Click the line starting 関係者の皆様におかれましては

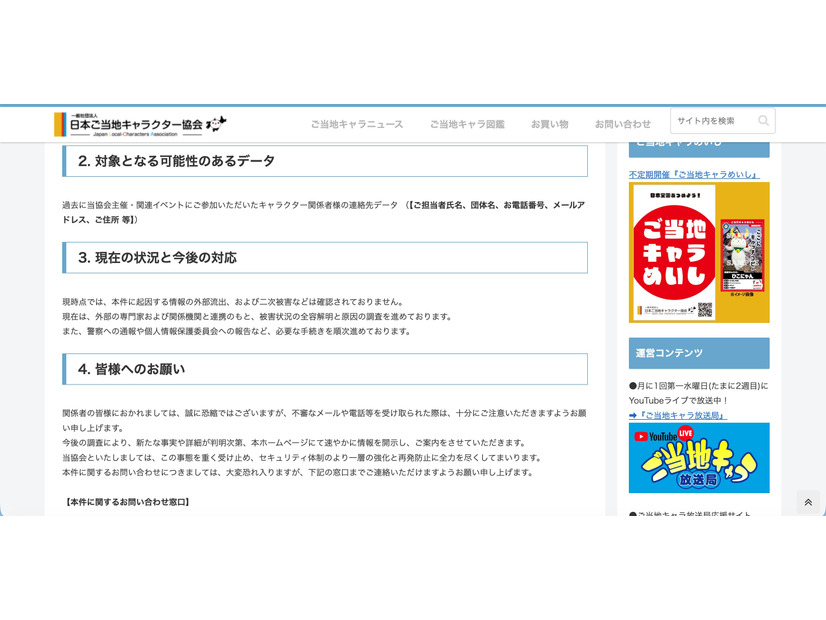tap(324, 420)
